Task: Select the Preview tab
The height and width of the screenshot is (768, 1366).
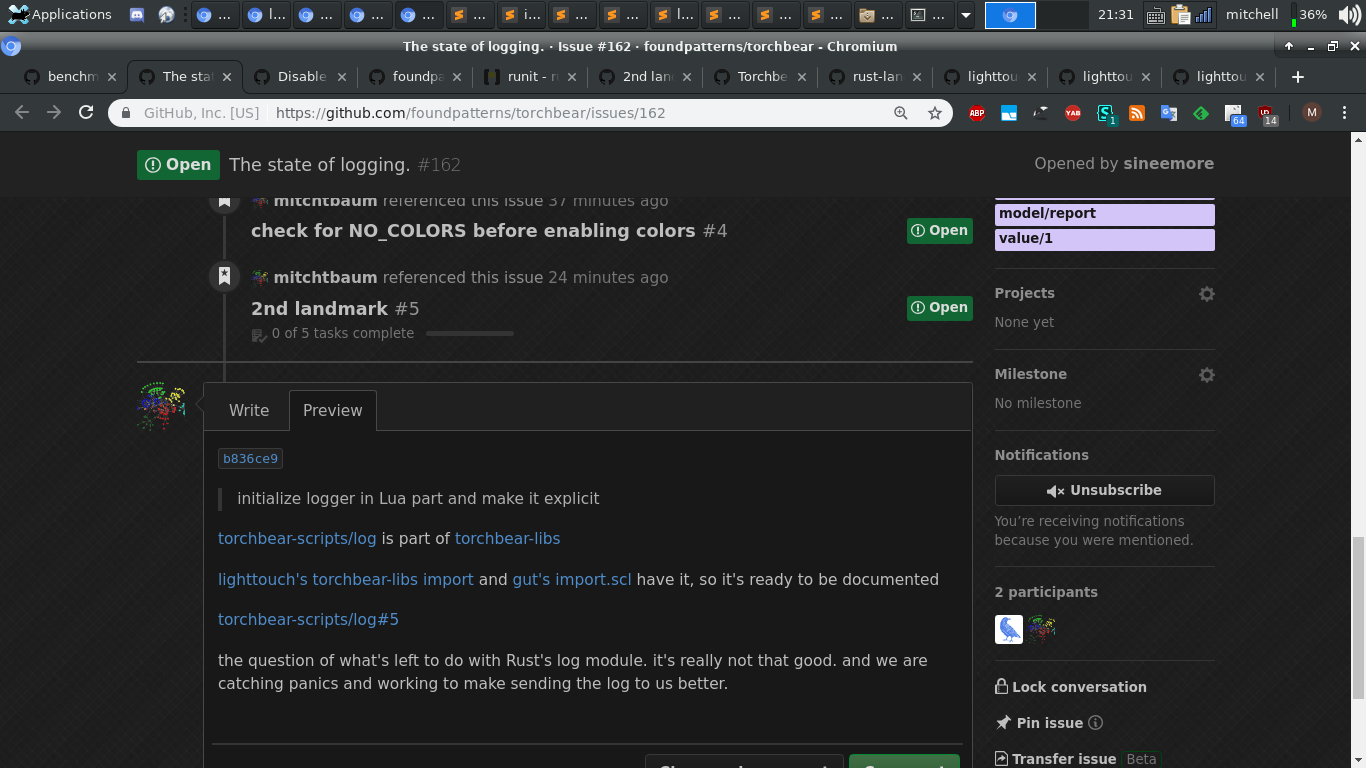Action: pos(333,410)
